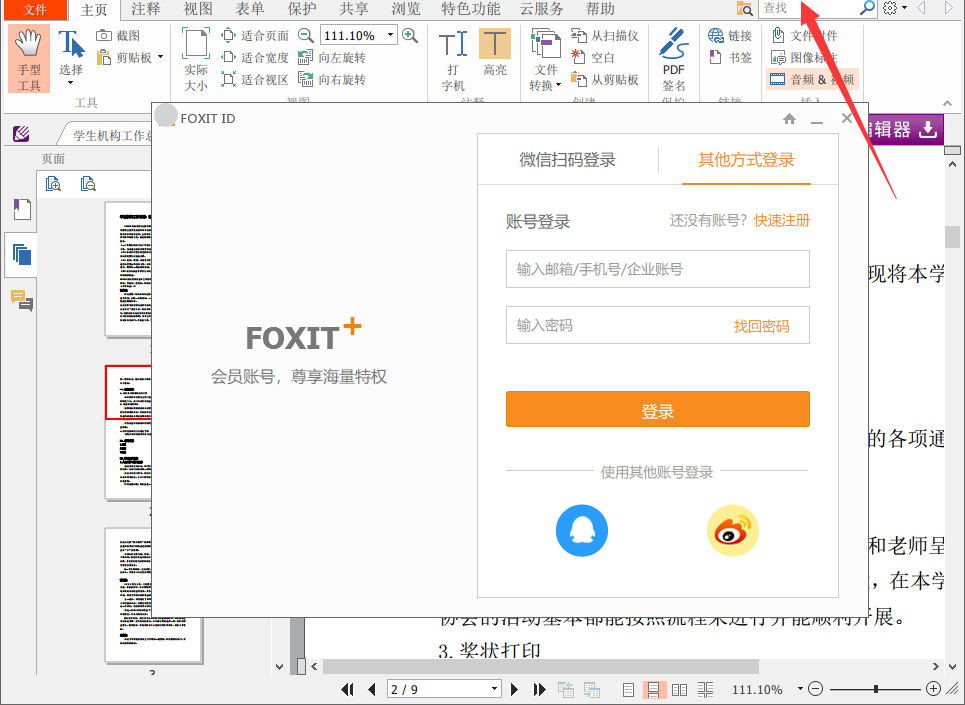Screen dimensions: 965x705
Task: Activate the Typewriter (打字机) tool
Action: tap(452, 55)
